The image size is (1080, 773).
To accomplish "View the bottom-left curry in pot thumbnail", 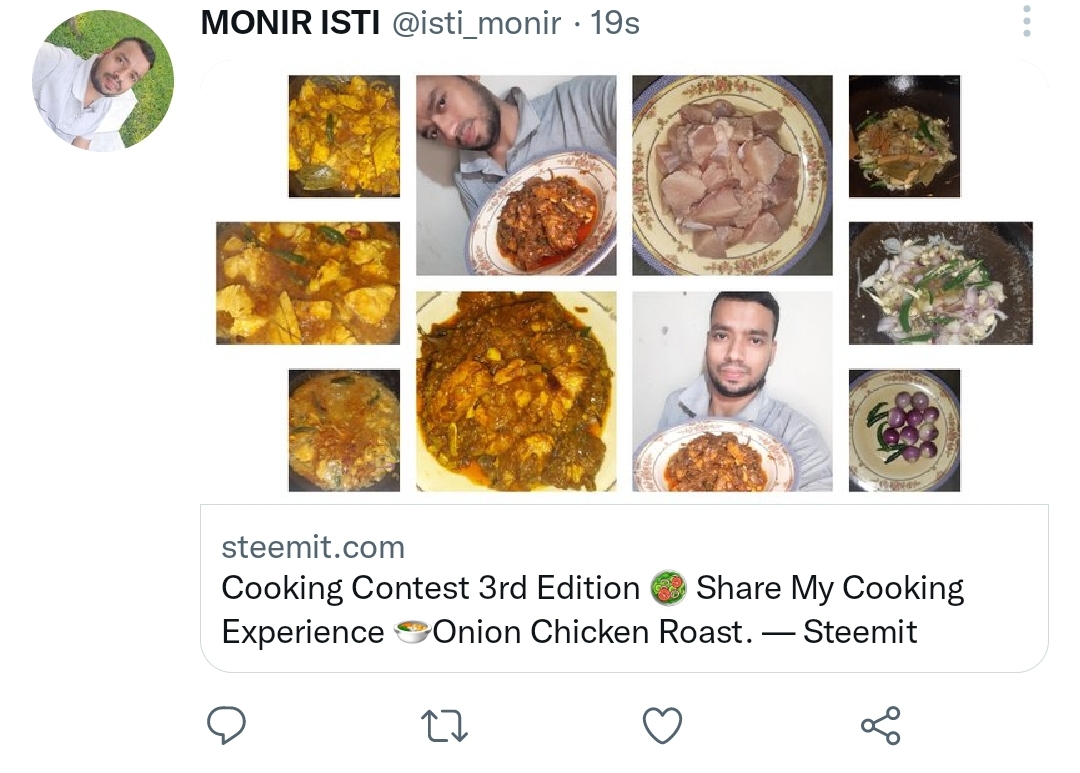I will (344, 430).
